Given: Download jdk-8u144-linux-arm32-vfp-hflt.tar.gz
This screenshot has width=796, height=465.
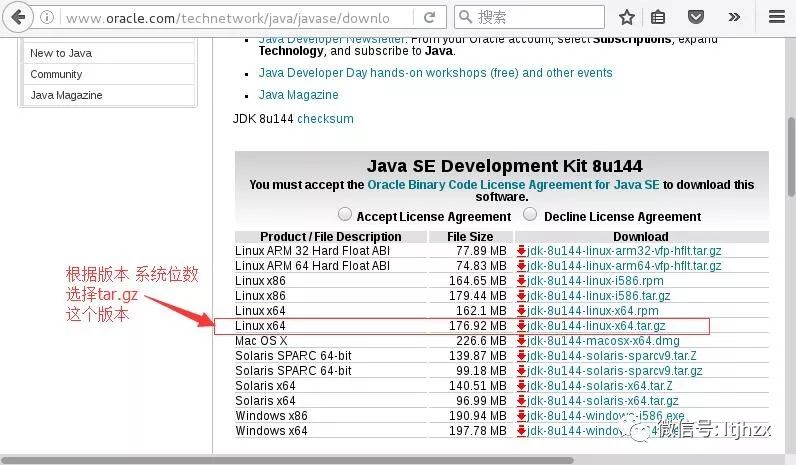Looking at the screenshot, I should pos(624,251).
